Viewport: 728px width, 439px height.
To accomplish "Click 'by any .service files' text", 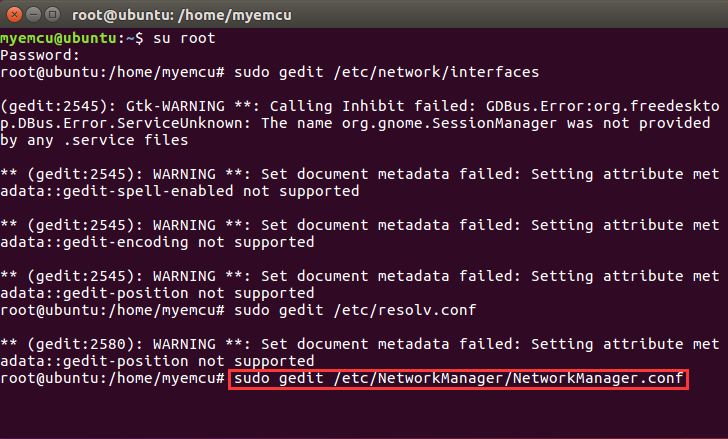I will tap(94, 140).
